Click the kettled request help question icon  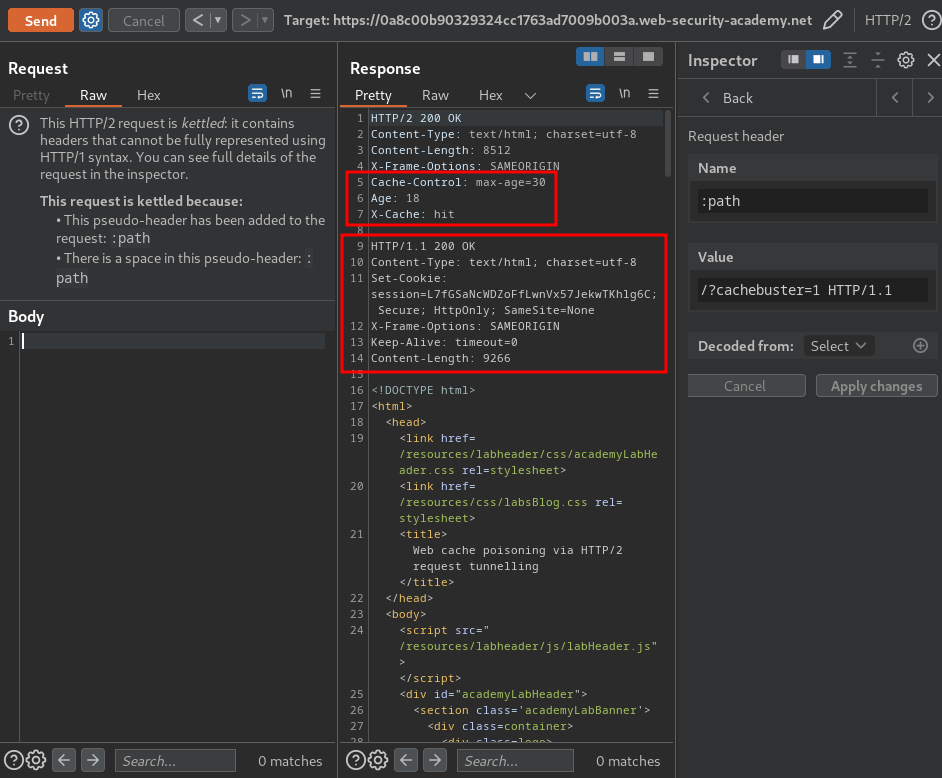(19, 125)
